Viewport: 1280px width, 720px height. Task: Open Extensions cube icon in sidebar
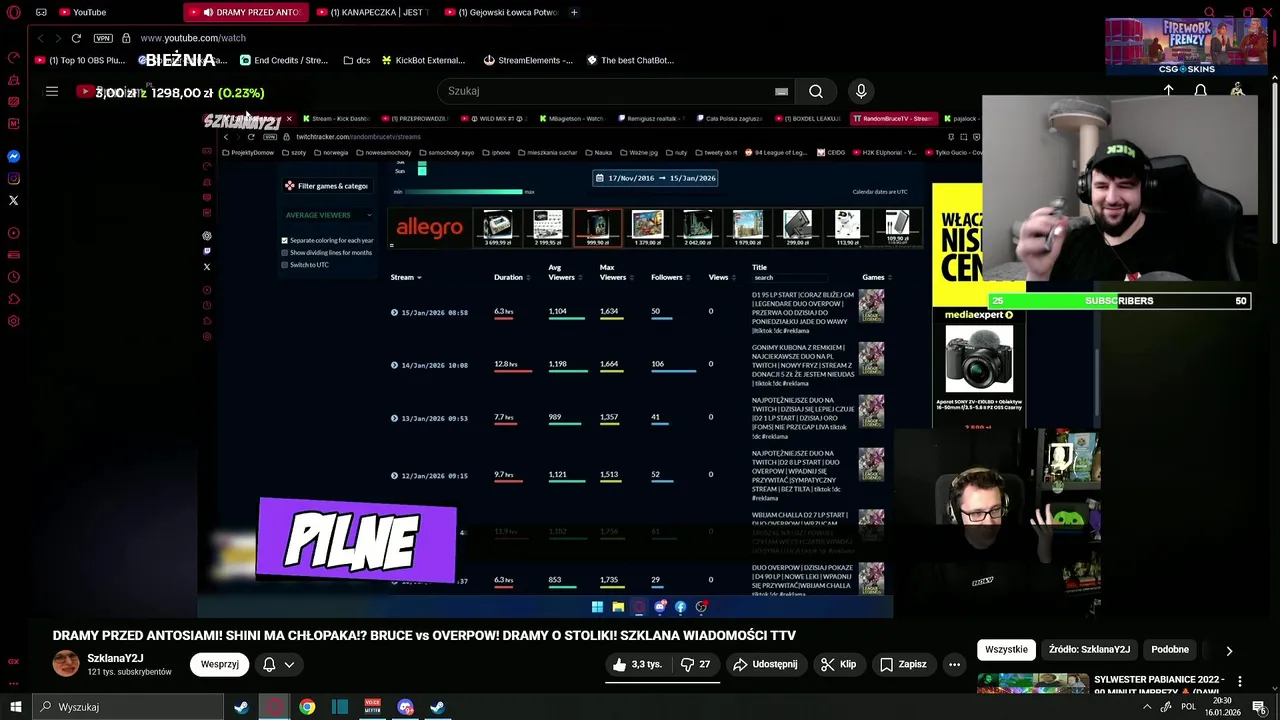[x=13, y=299]
